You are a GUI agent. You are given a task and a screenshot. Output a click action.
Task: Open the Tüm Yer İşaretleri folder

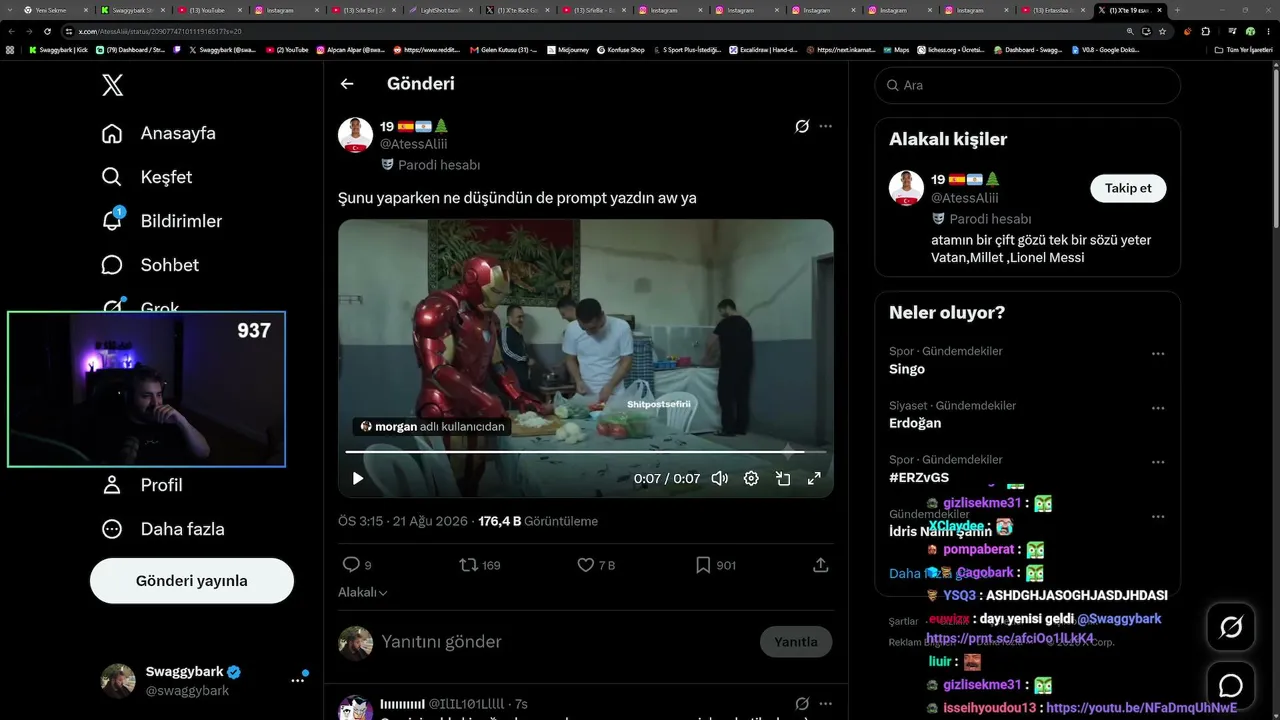(x=1243, y=49)
